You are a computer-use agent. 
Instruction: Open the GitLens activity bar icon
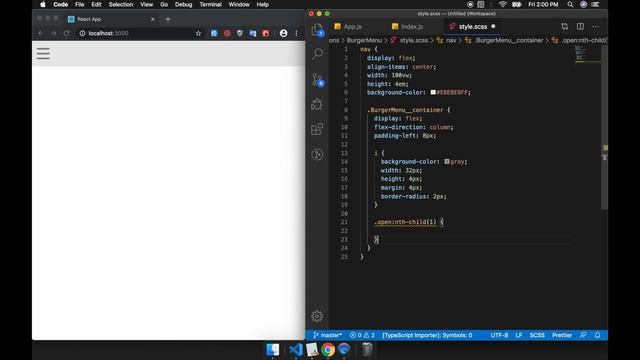pos(317,154)
